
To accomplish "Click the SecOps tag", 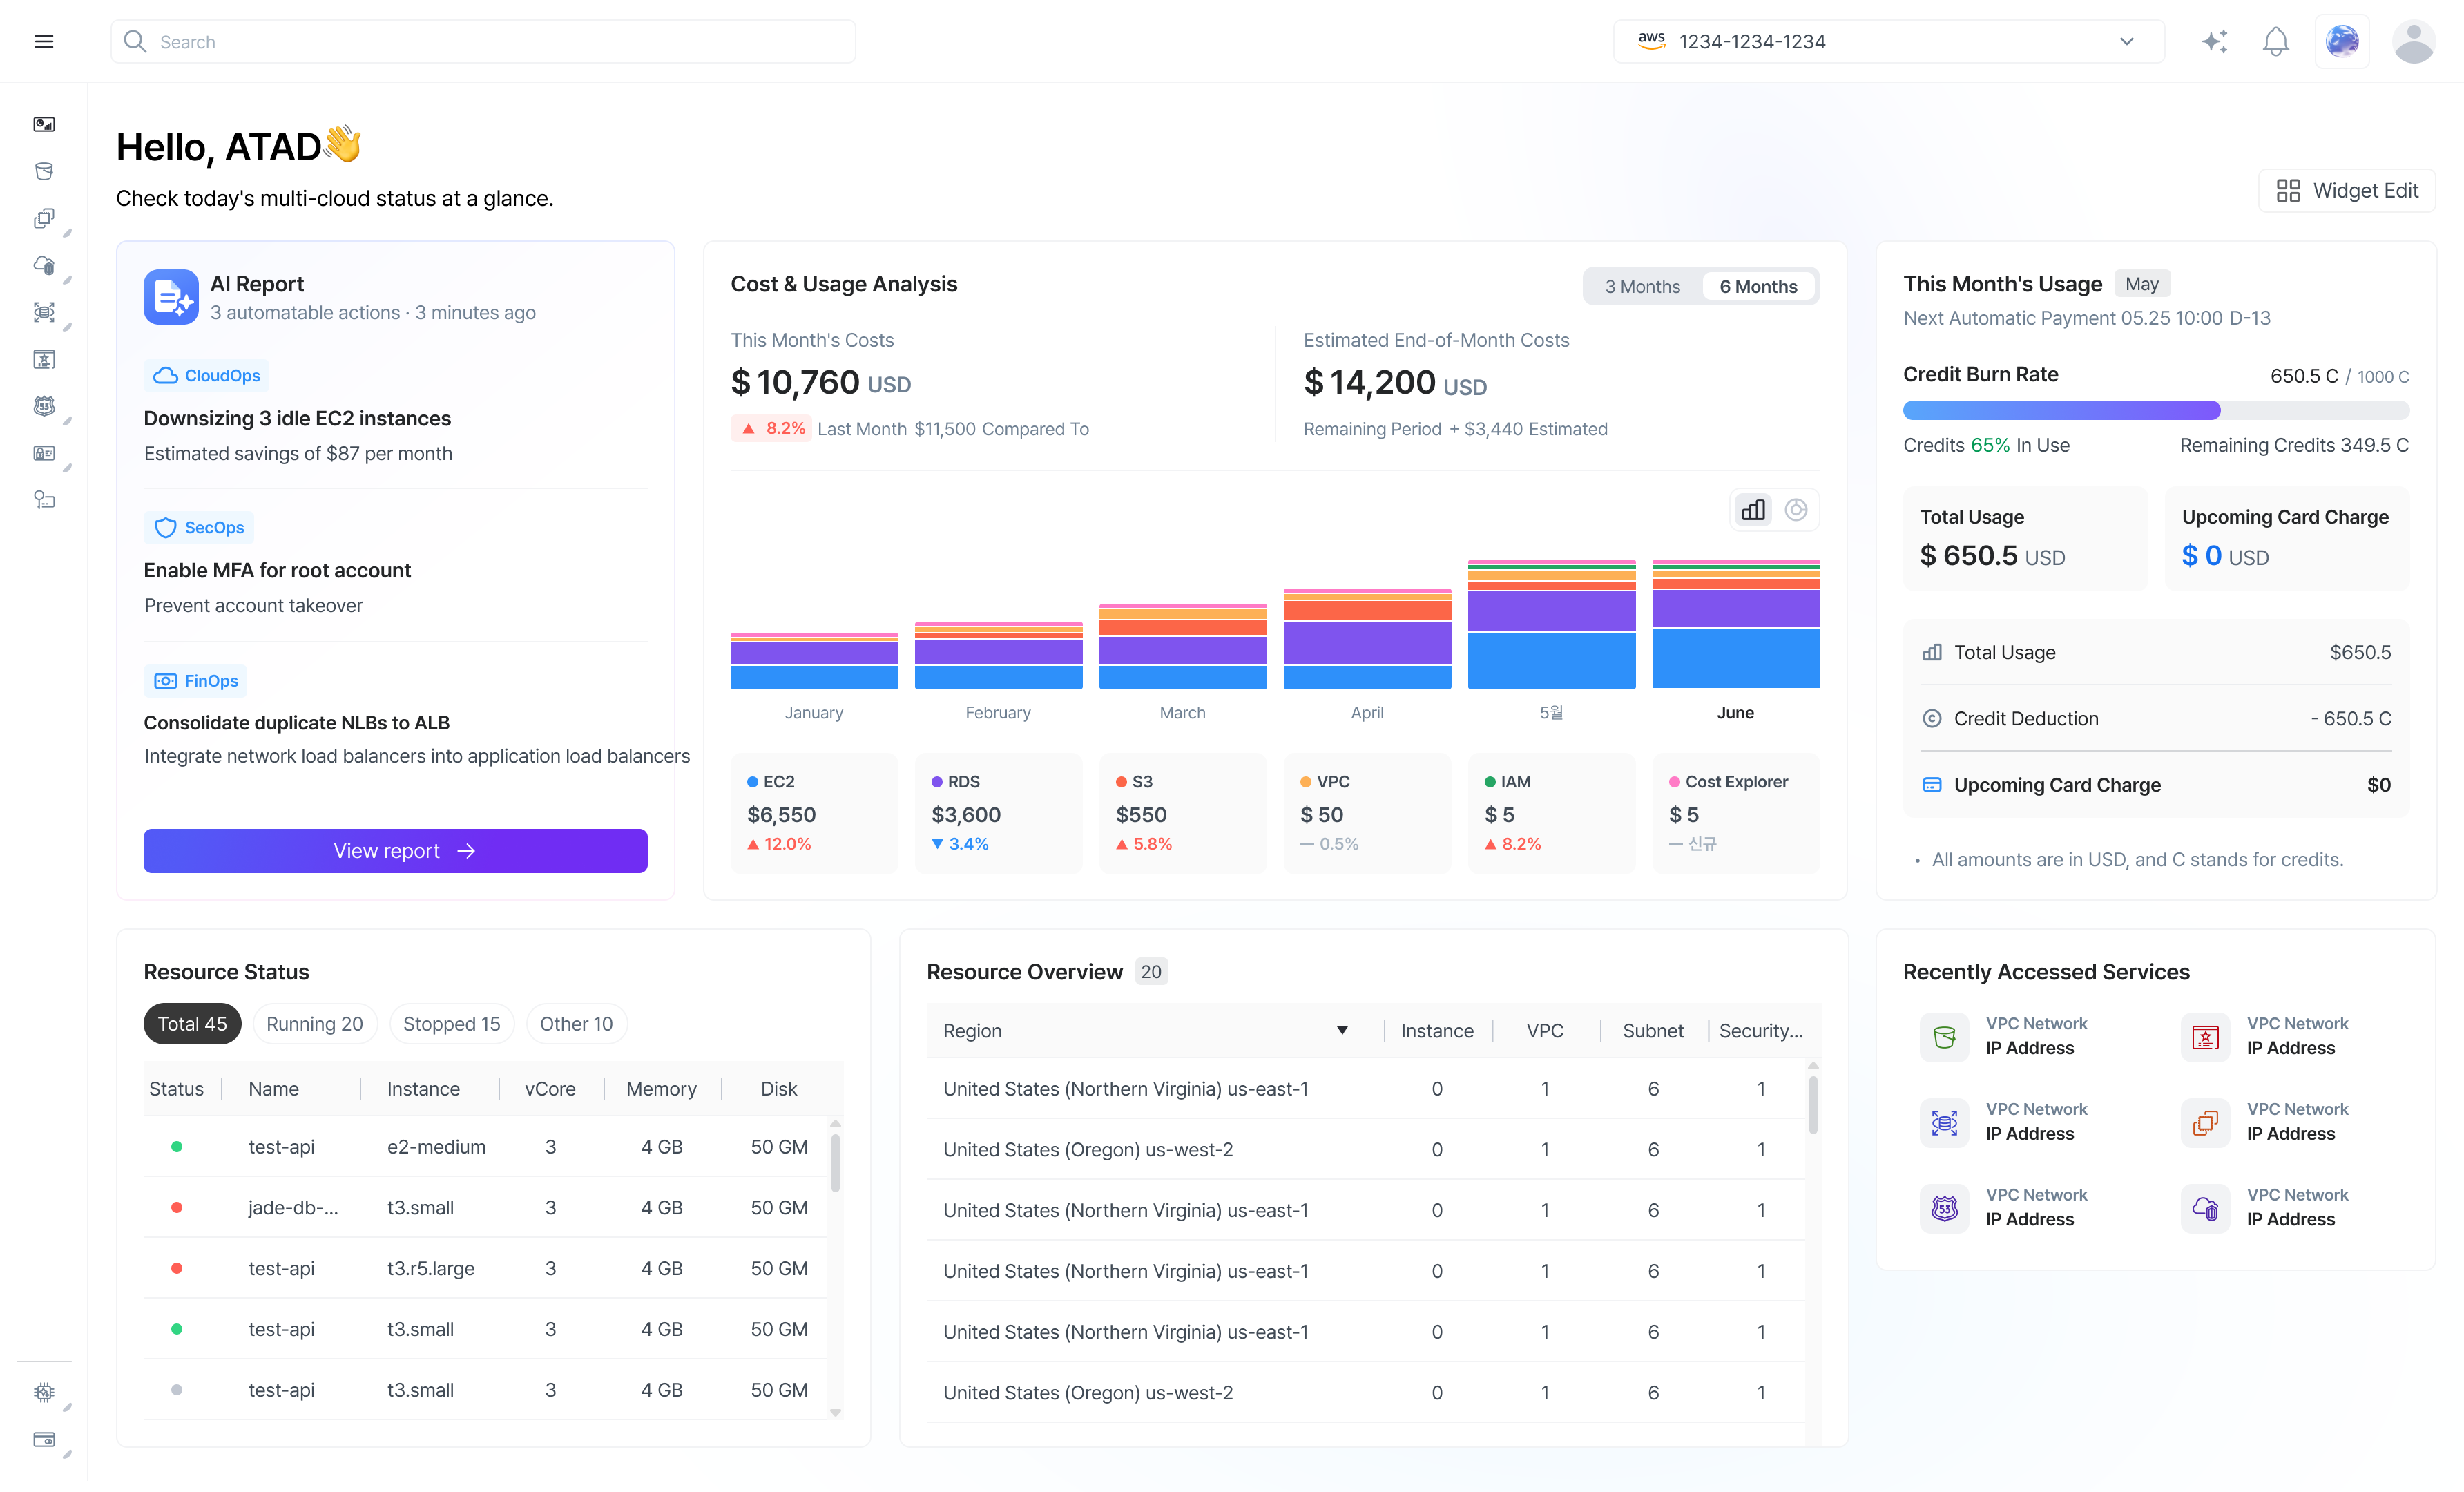I will pos(198,527).
